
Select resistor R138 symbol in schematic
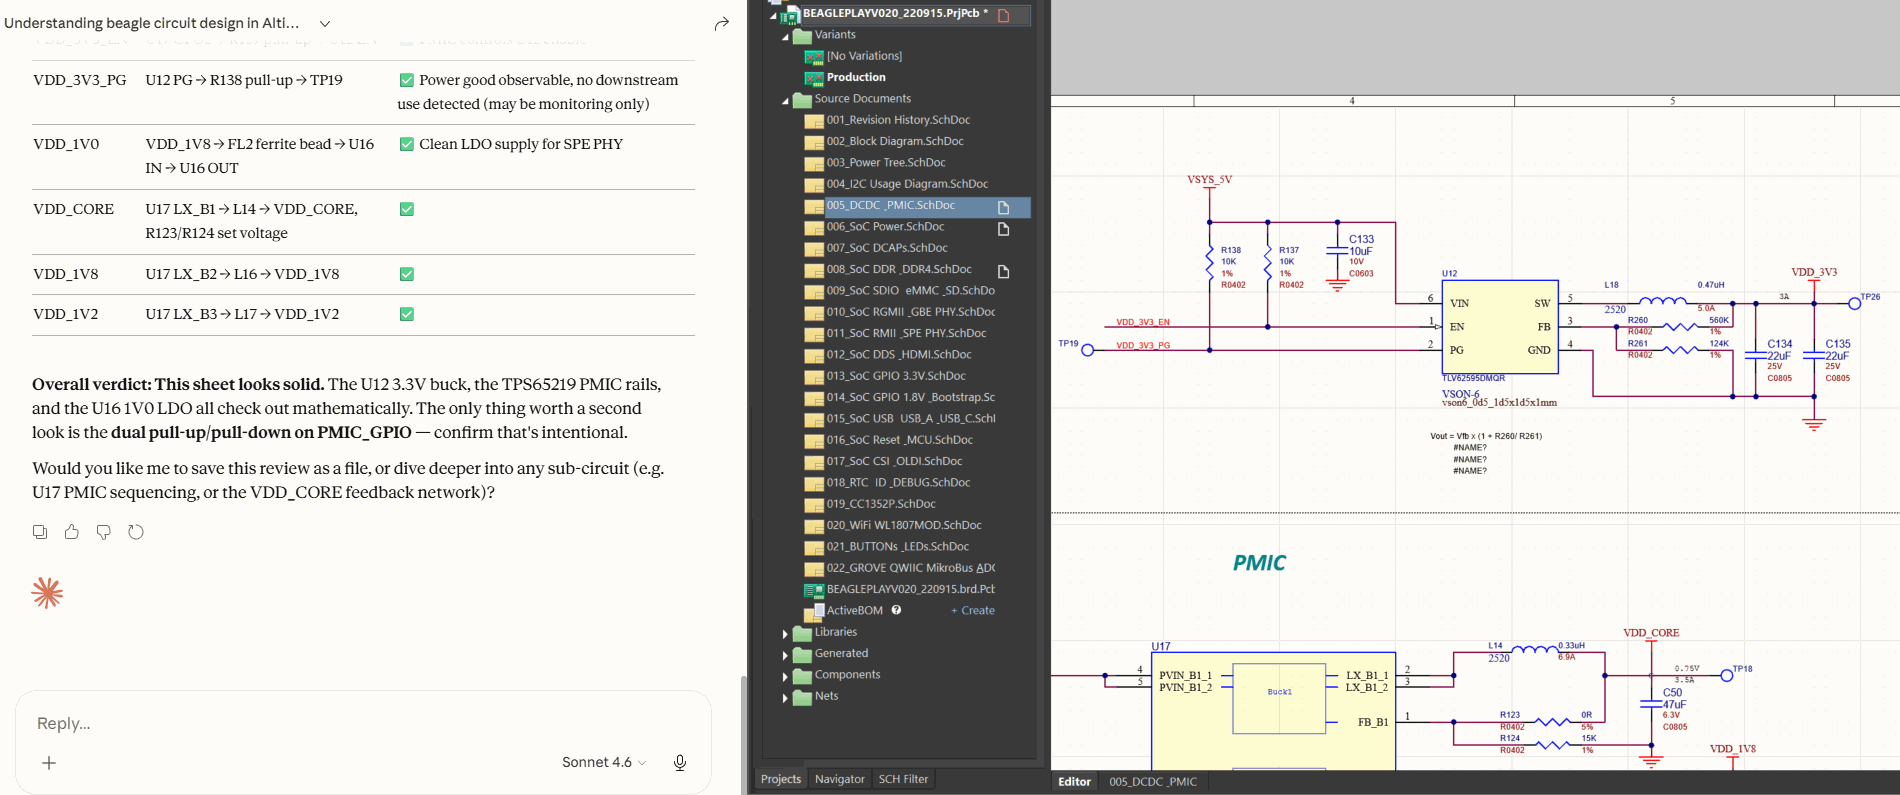[x=1210, y=262]
